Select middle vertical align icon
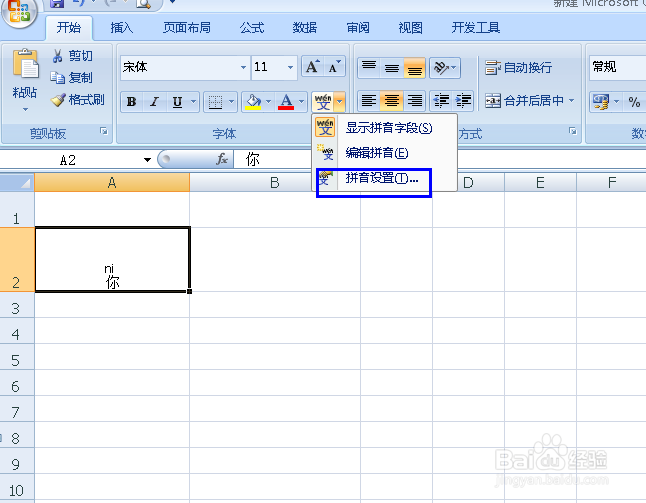The height and width of the screenshot is (503, 646). point(392,67)
